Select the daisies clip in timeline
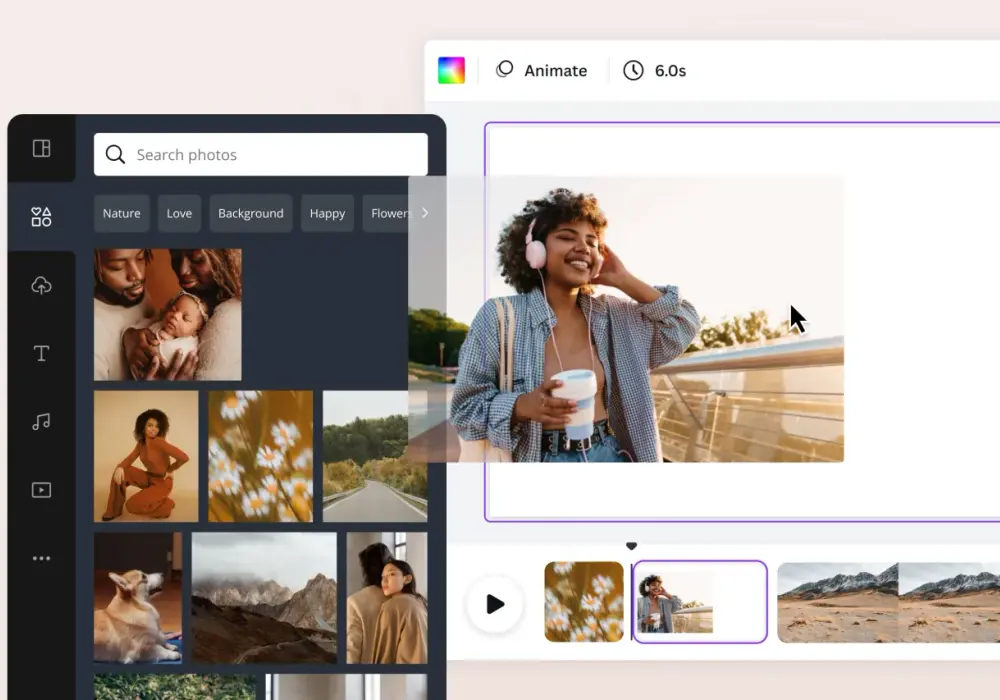The width and height of the screenshot is (1000, 700). coord(584,602)
